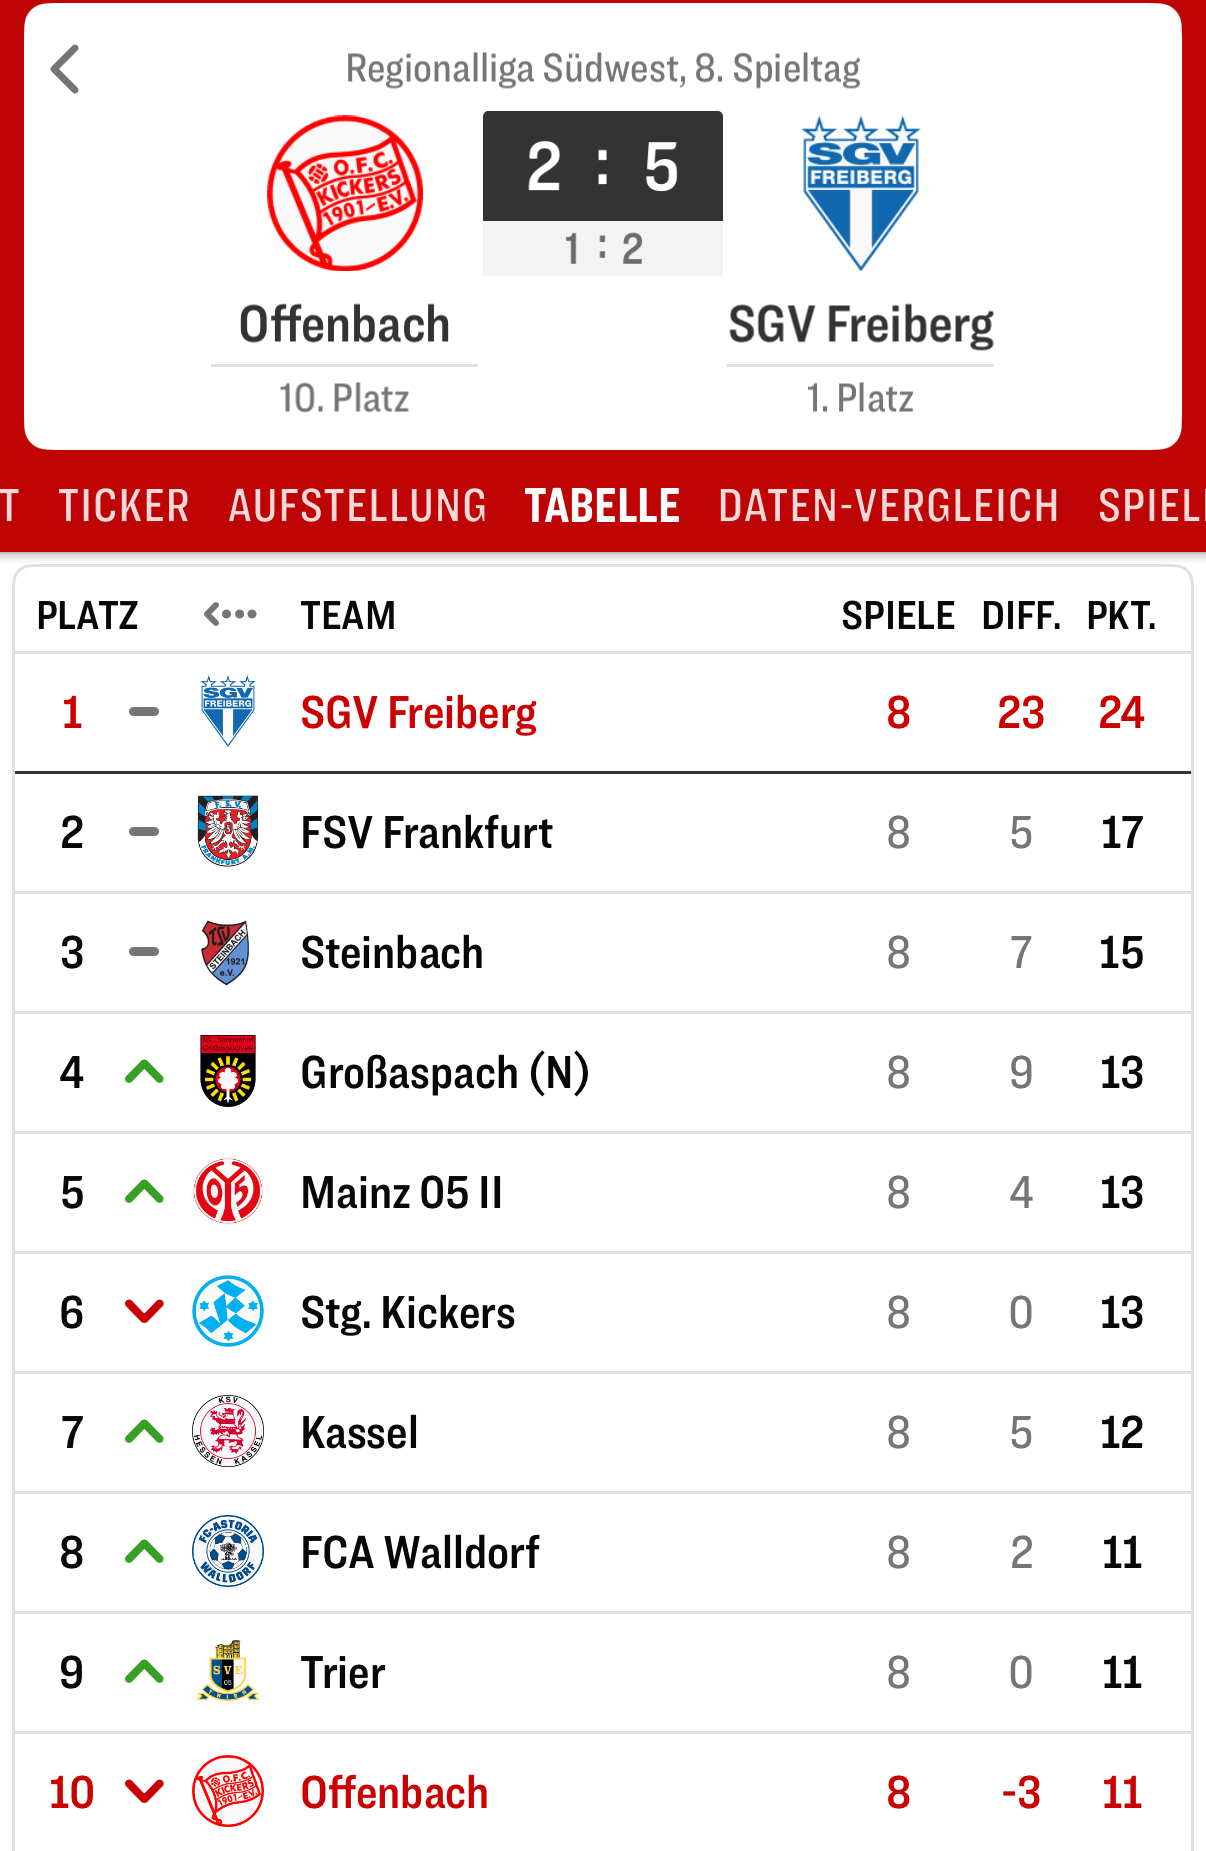Expand the trend column arrow in table header

point(230,614)
